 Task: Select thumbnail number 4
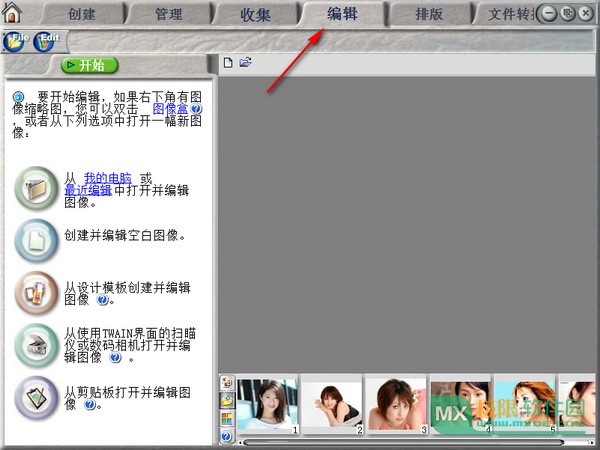[x=461, y=406]
